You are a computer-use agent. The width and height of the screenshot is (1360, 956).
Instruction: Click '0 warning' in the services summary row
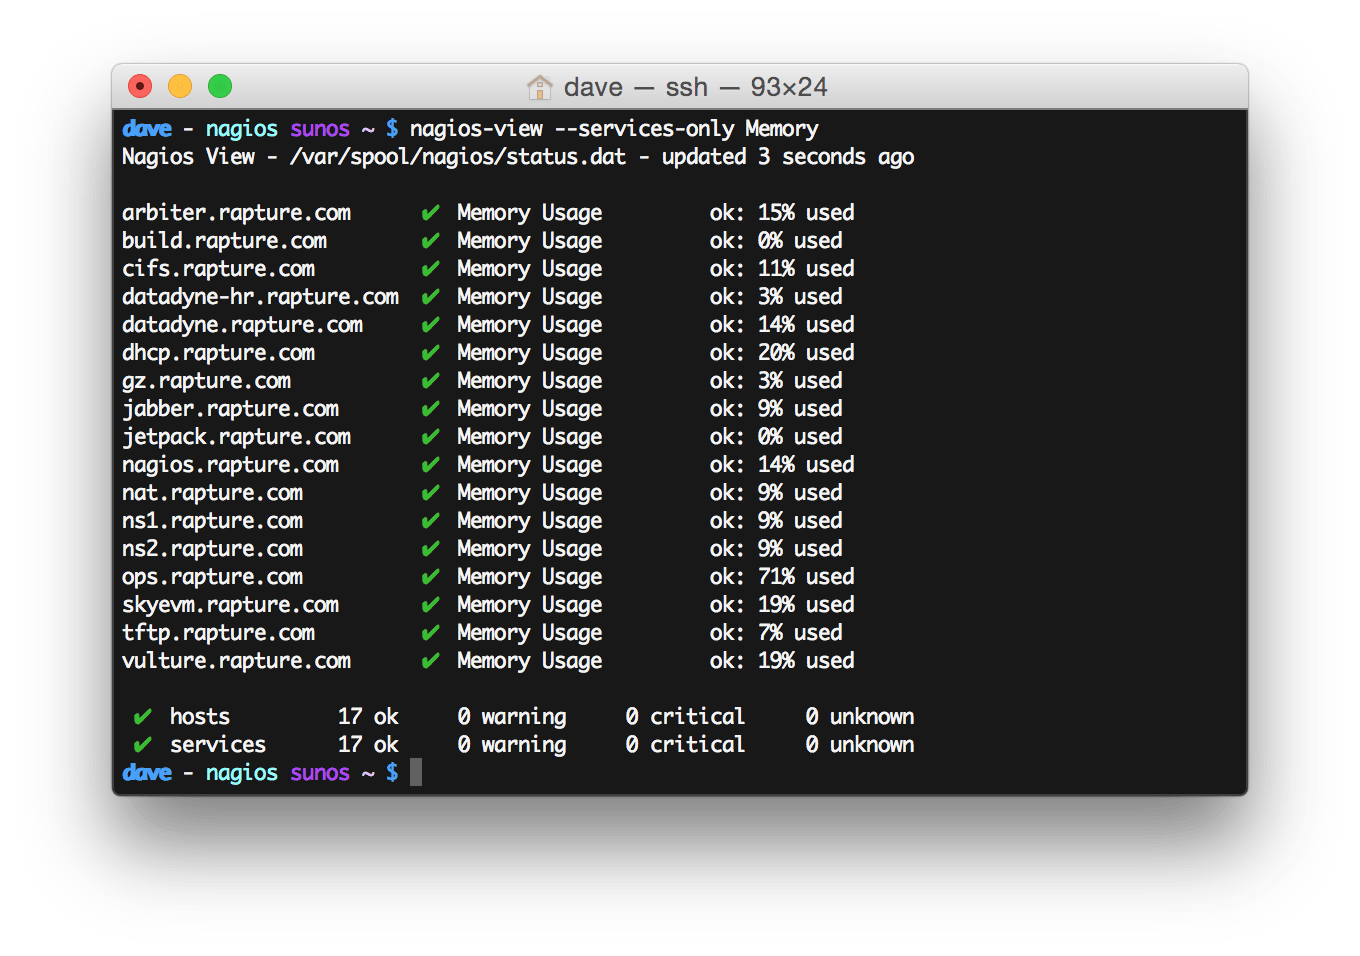(512, 745)
